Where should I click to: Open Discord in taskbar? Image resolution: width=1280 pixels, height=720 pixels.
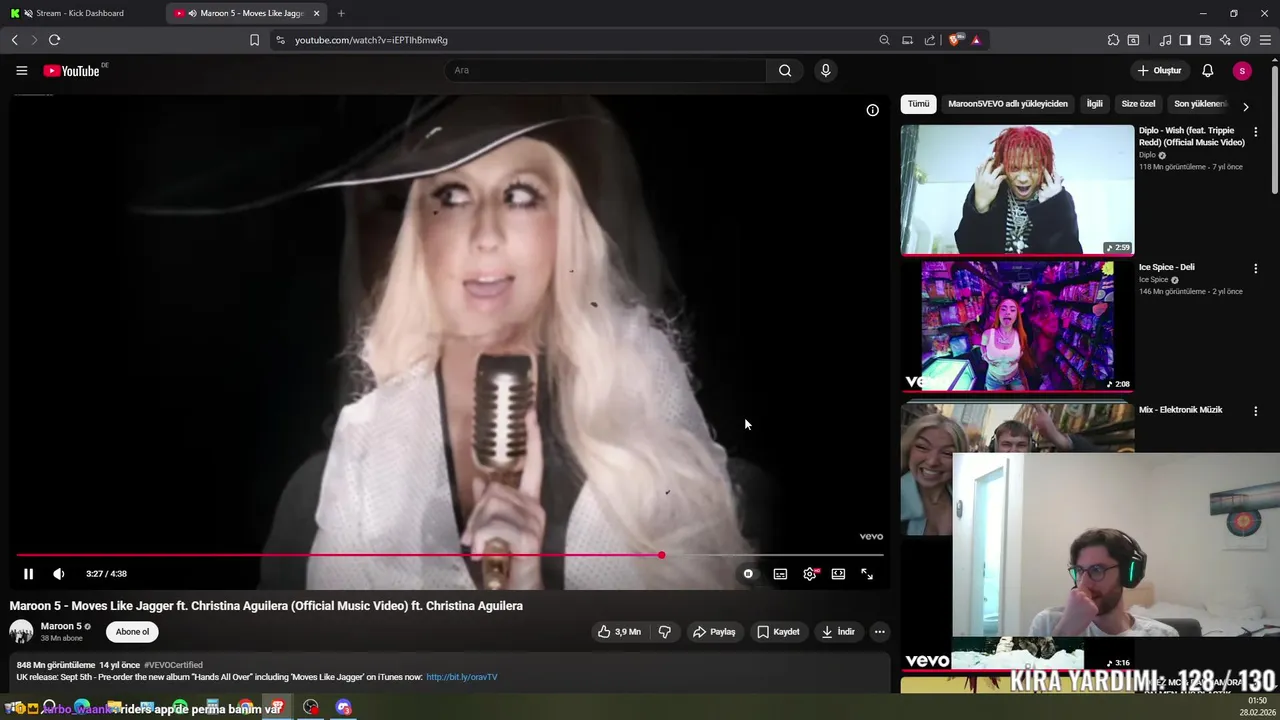pyautogui.click(x=344, y=708)
